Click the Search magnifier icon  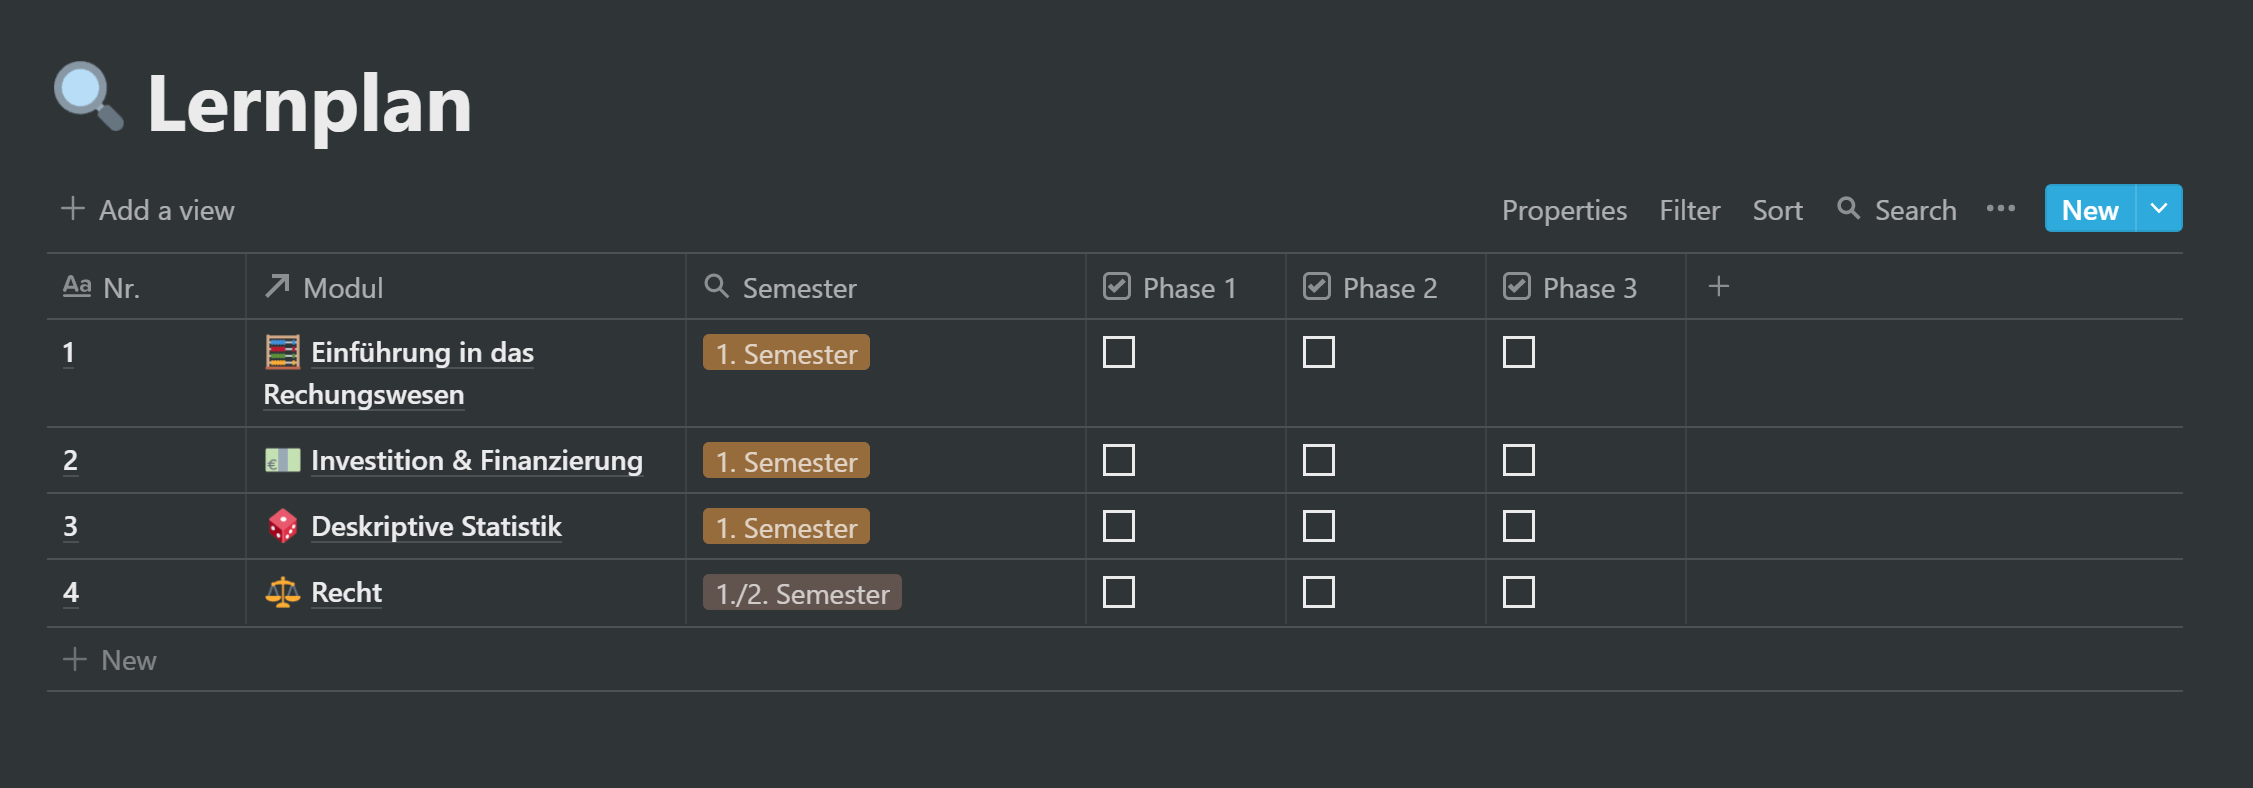[x=1848, y=209]
